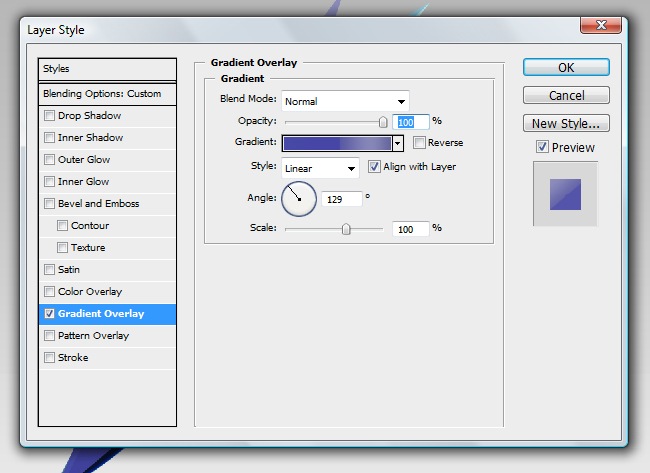Click the Angle value input field

click(x=341, y=199)
